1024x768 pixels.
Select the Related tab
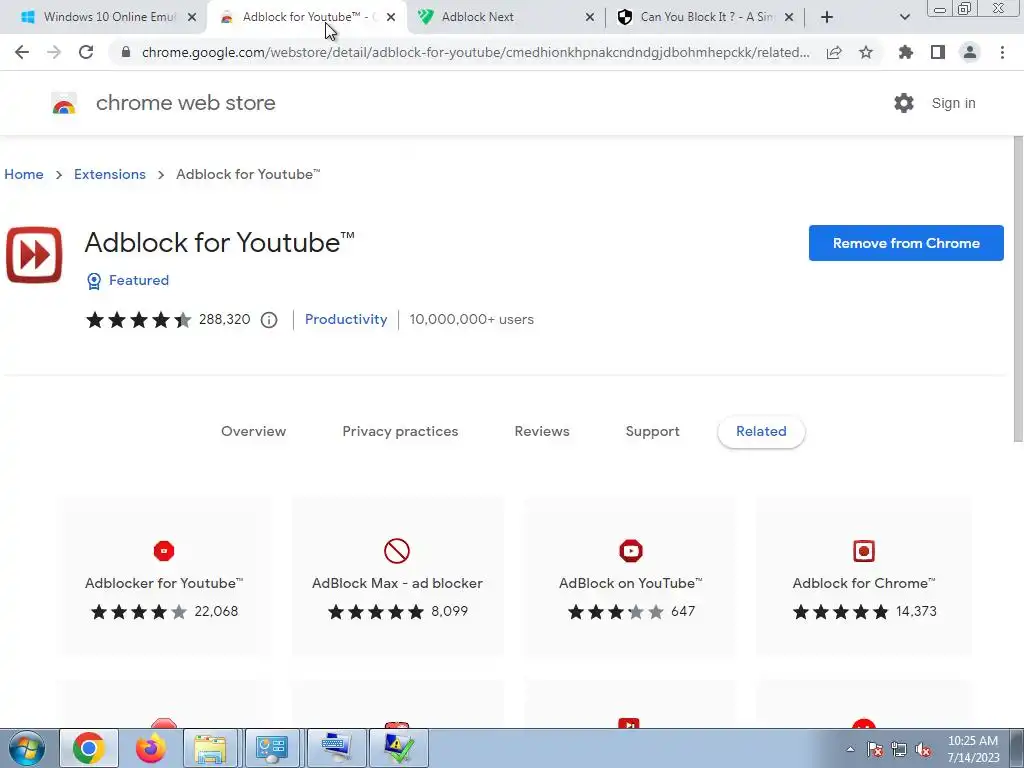point(761,431)
